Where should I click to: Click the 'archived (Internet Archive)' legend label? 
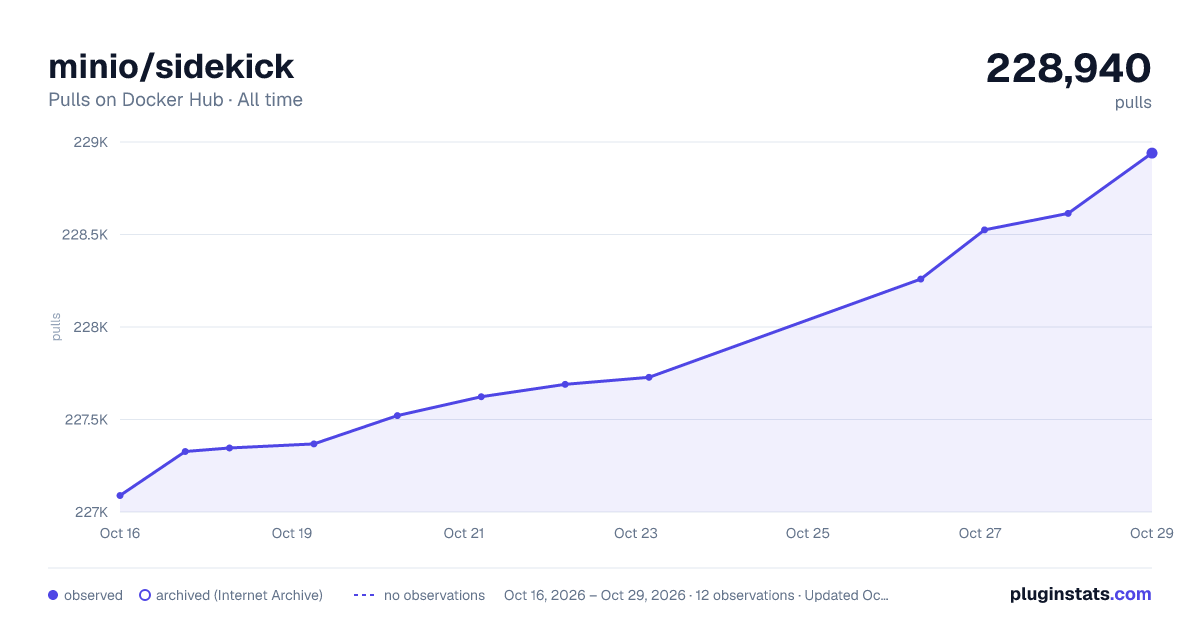click(239, 595)
